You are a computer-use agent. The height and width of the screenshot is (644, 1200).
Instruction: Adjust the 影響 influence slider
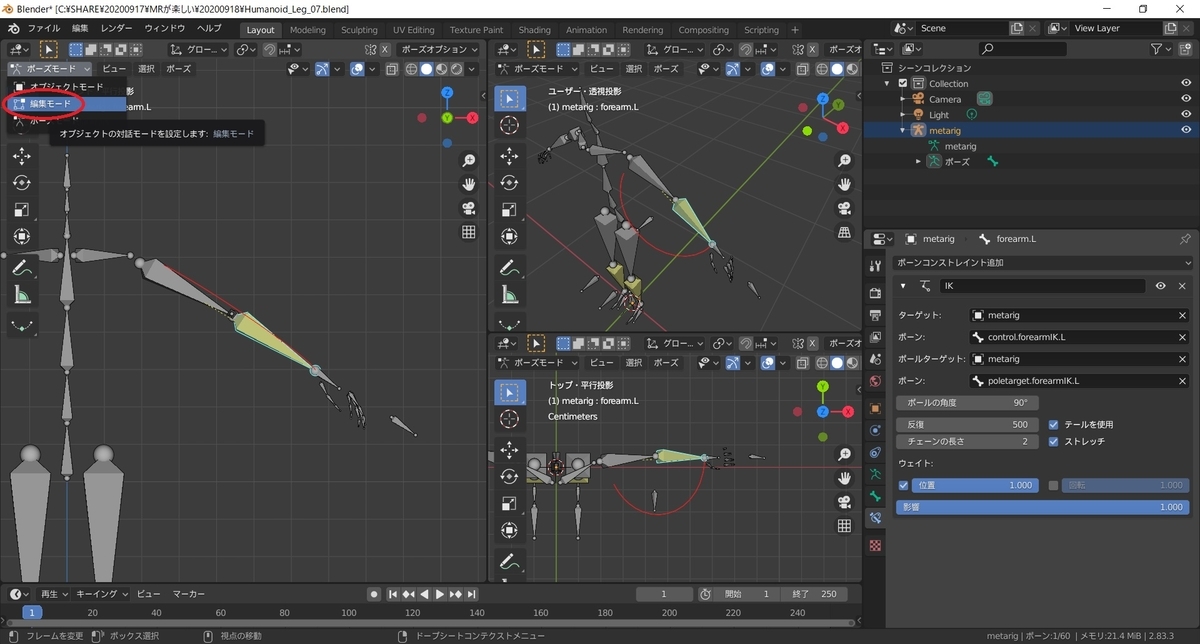click(1043, 507)
